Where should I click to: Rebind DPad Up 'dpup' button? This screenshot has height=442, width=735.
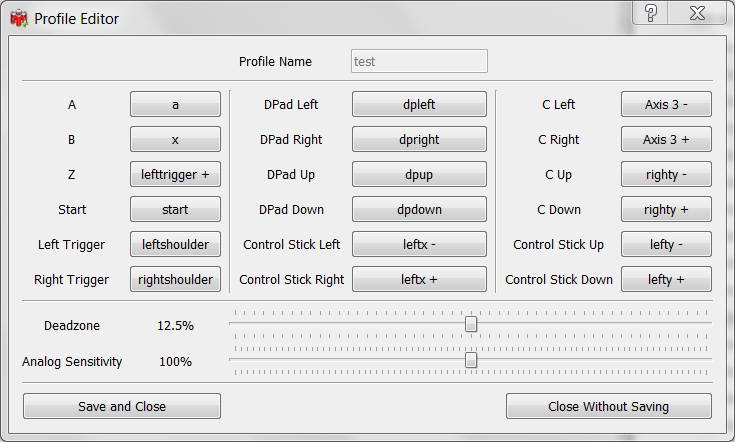[419, 174]
